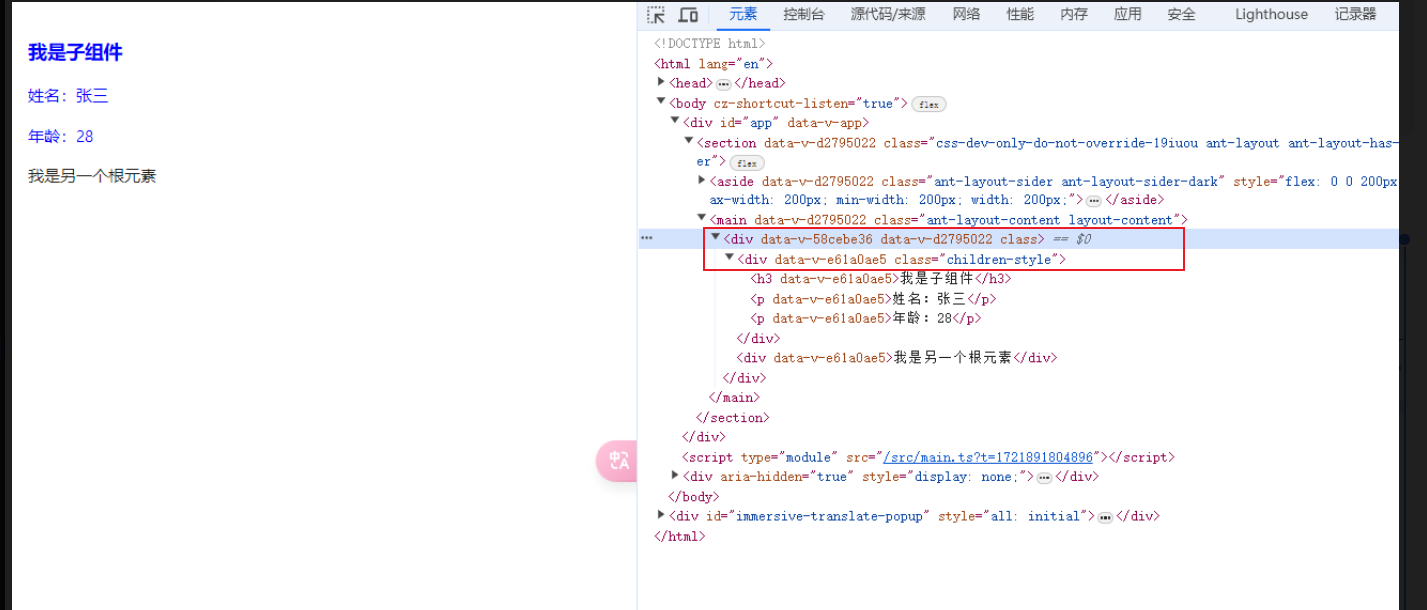
Task: Click ellipsis in the head element
Action: point(724,84)
